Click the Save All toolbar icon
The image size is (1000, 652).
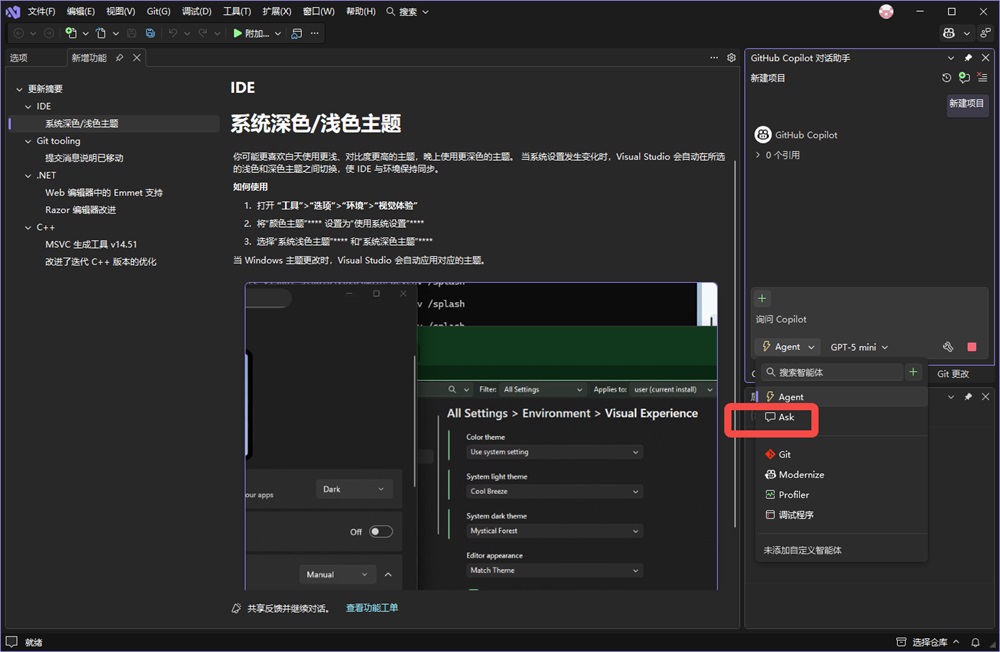click(x=150, y=33)
